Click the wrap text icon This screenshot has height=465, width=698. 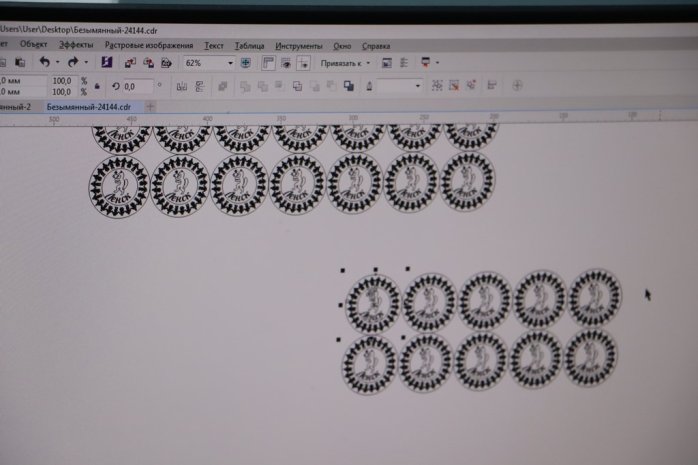(x=437, y=85)
